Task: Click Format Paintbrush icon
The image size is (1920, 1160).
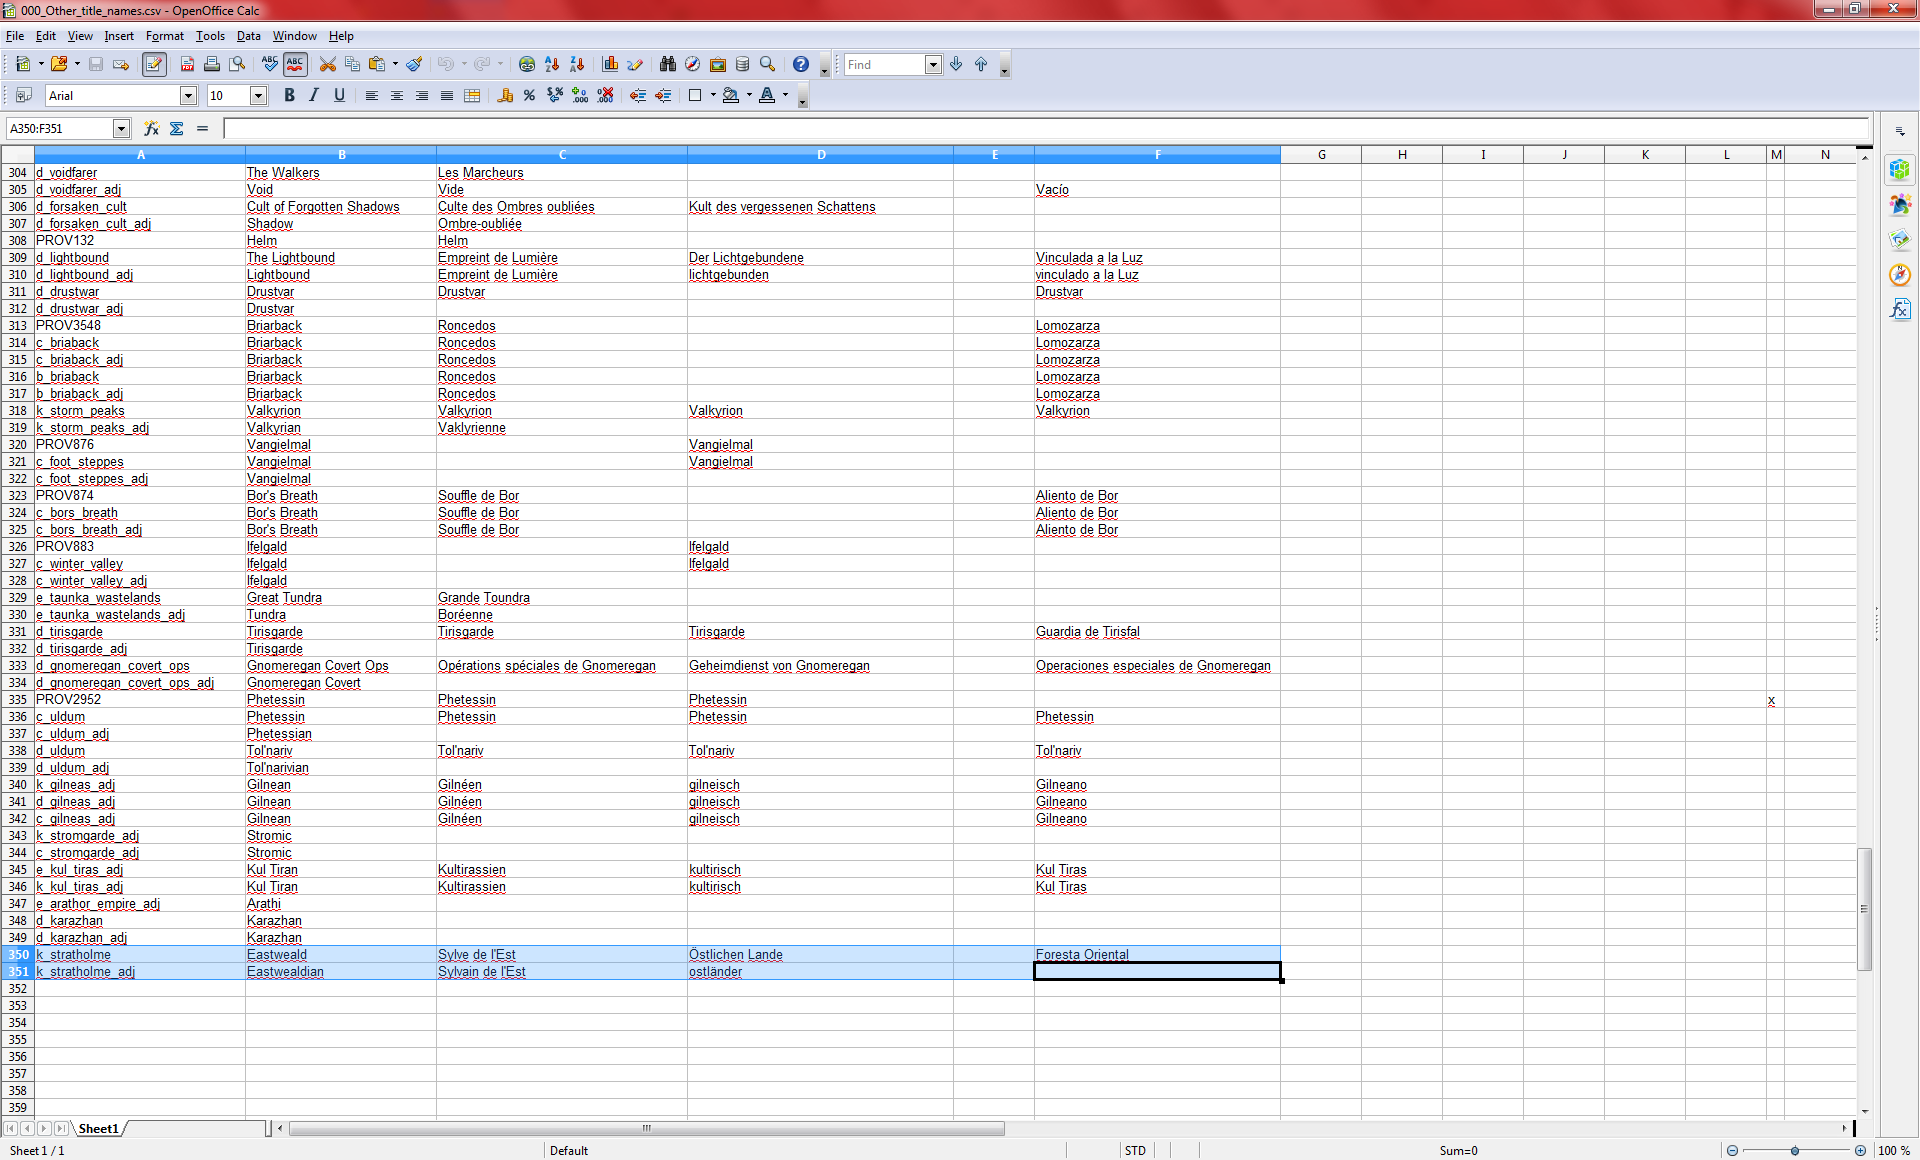Action: coord(414,64)
